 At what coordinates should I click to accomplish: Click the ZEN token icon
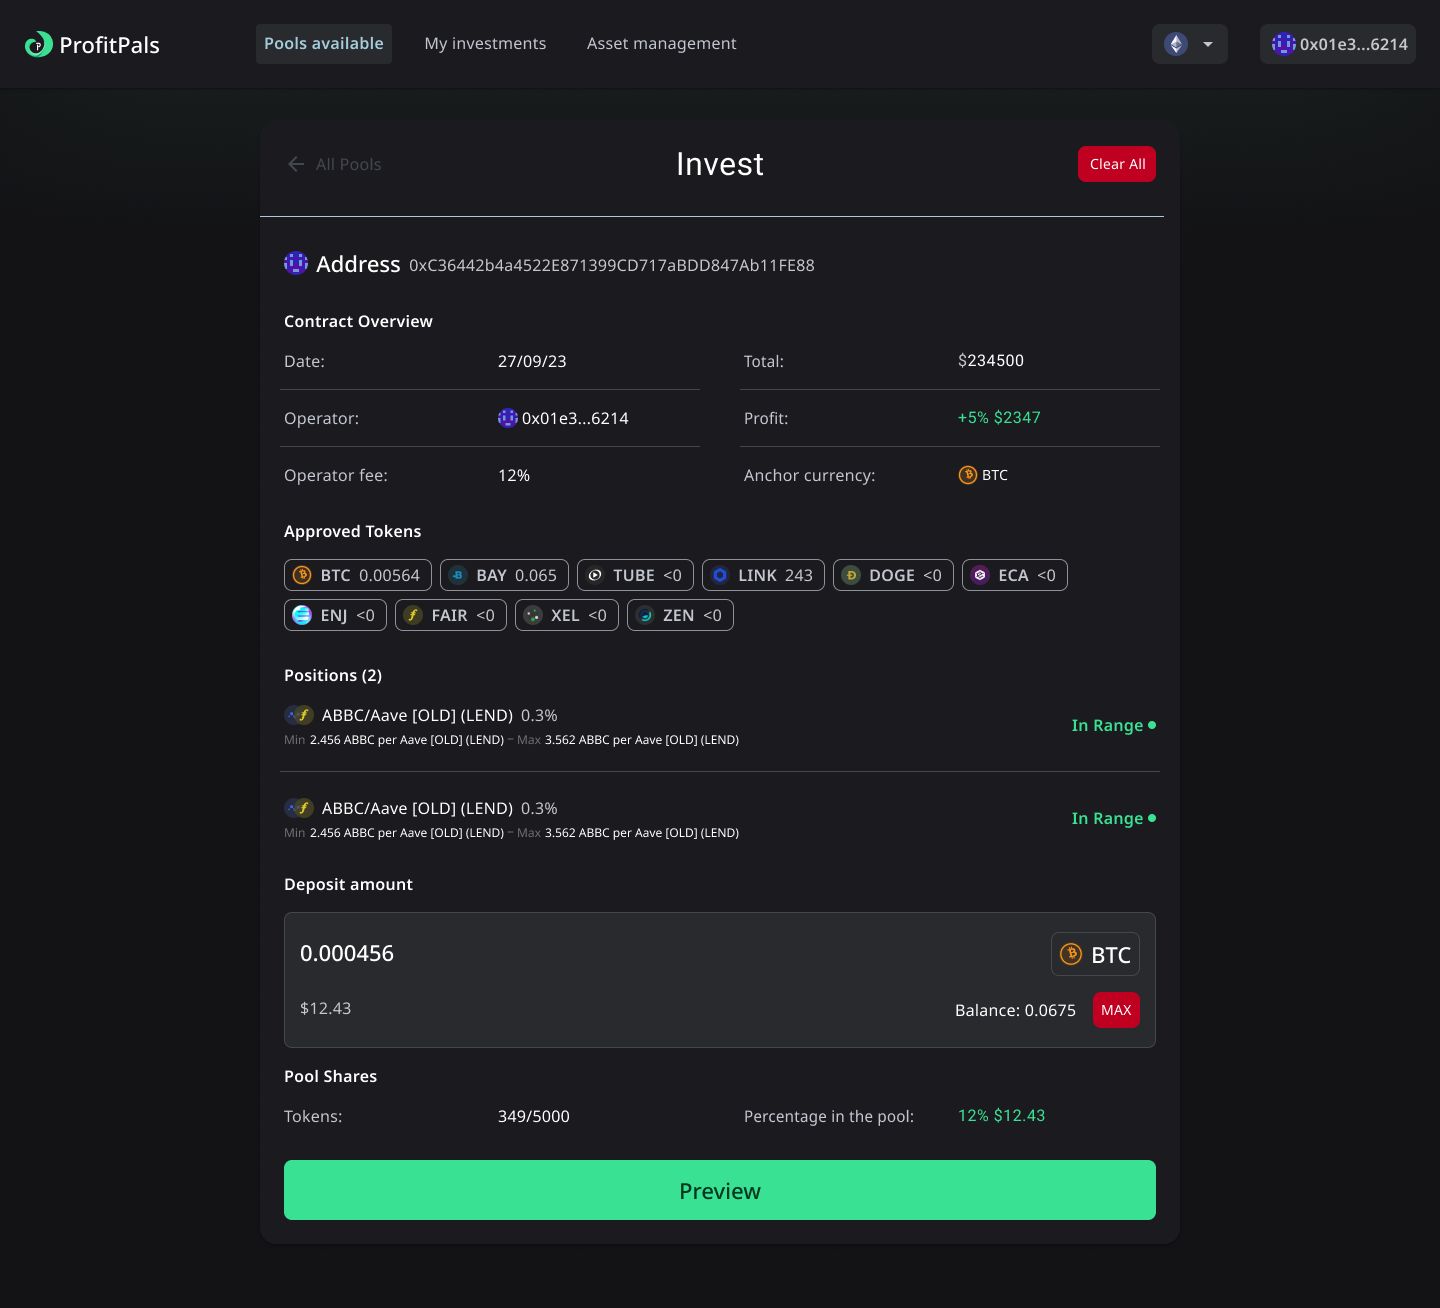pos(645,615)
